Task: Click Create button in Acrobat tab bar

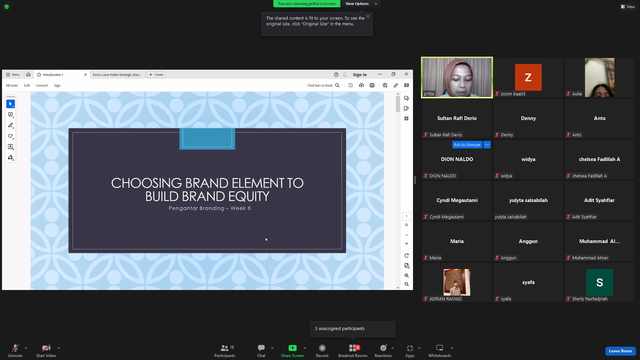Action: click(x=156, y=75)
